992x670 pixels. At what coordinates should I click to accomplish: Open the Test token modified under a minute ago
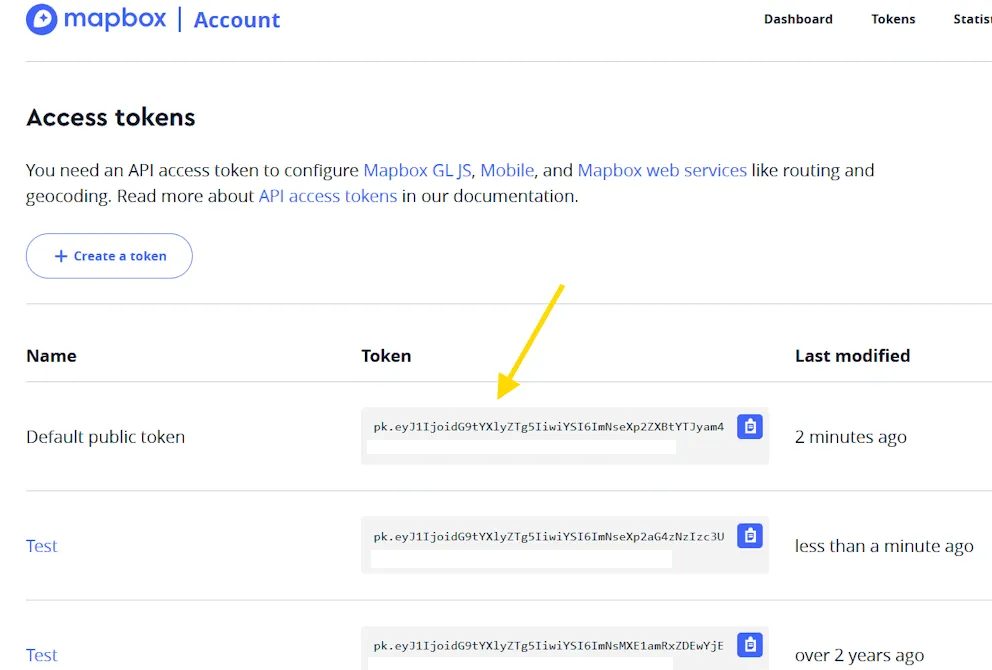tap(42, 546)
